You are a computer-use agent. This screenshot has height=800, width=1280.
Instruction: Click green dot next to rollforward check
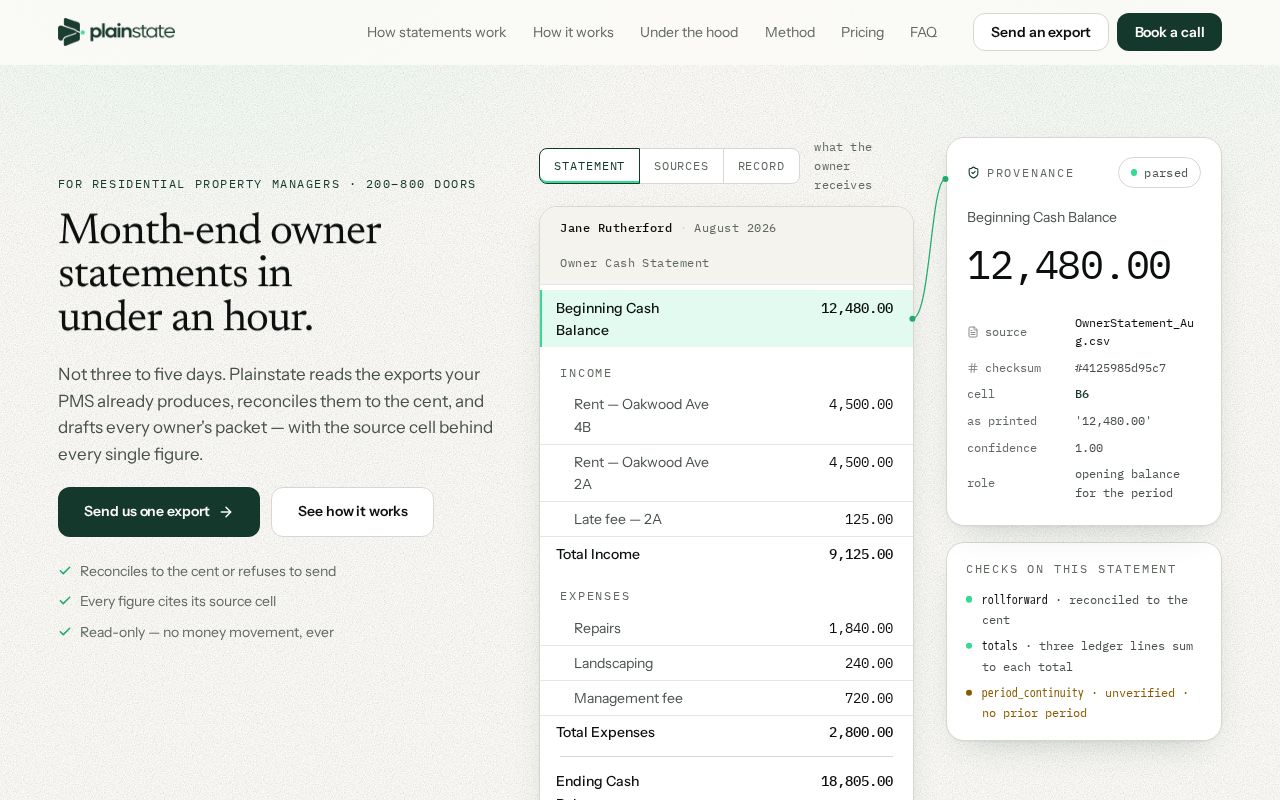(969, 600)
